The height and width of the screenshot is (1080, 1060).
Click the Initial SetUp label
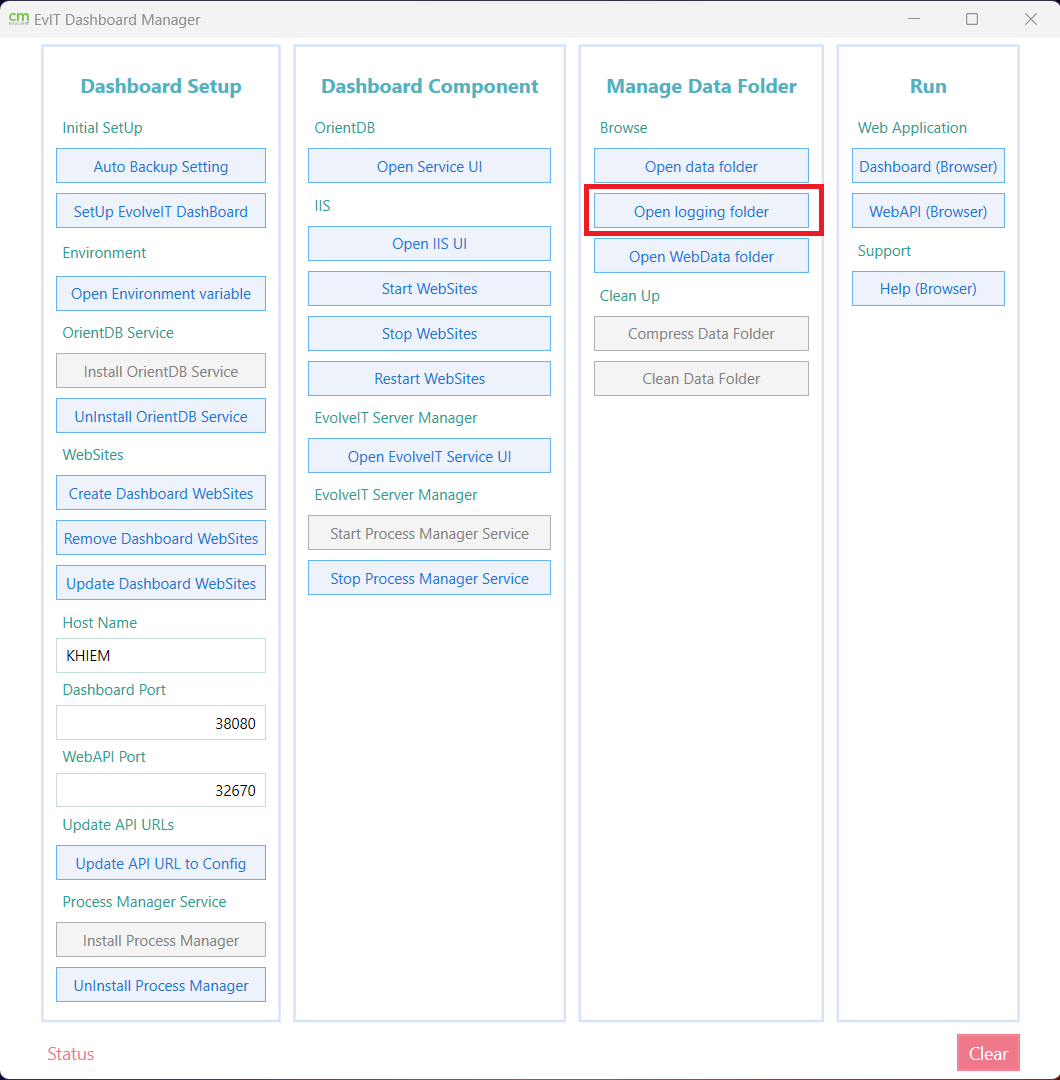pos(102,127)
